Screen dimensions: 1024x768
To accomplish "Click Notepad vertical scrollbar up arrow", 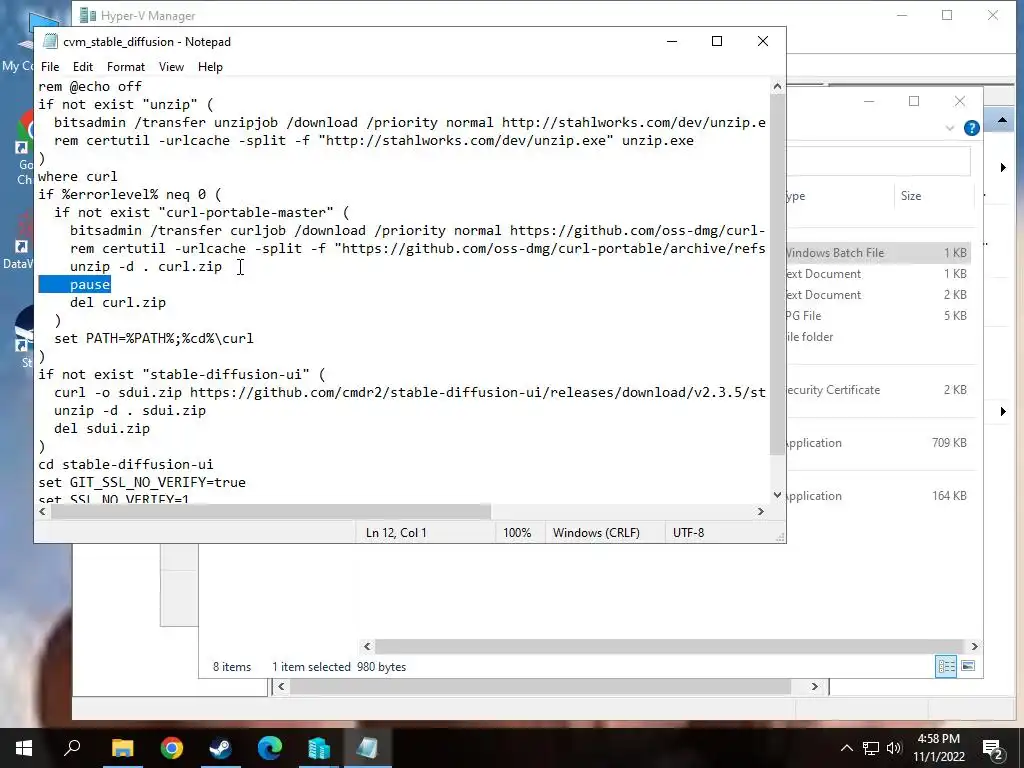I will pos(777,86).
